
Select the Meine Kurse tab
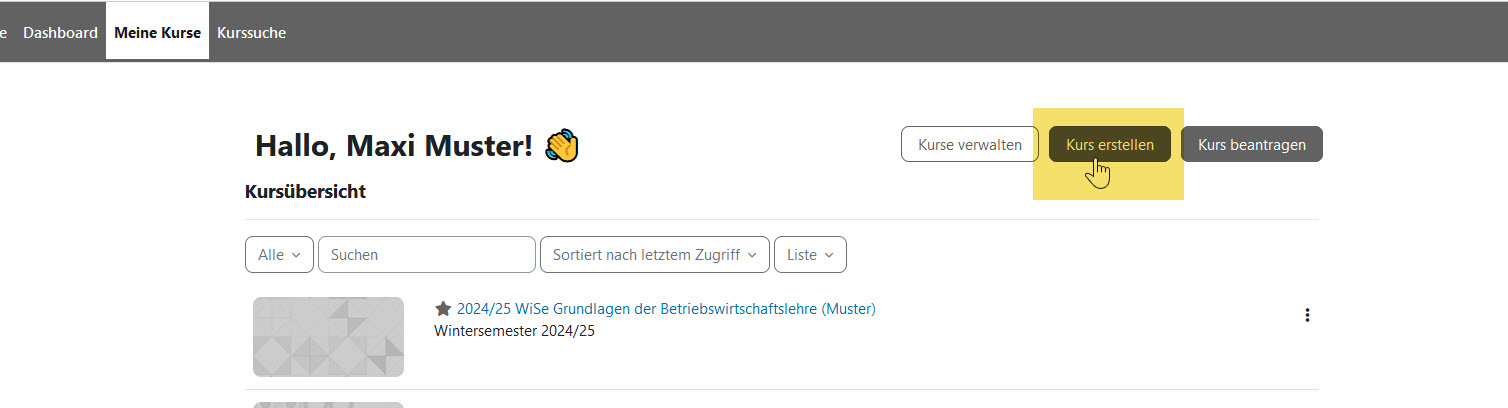pyautogui.click(x=157, y=33)
